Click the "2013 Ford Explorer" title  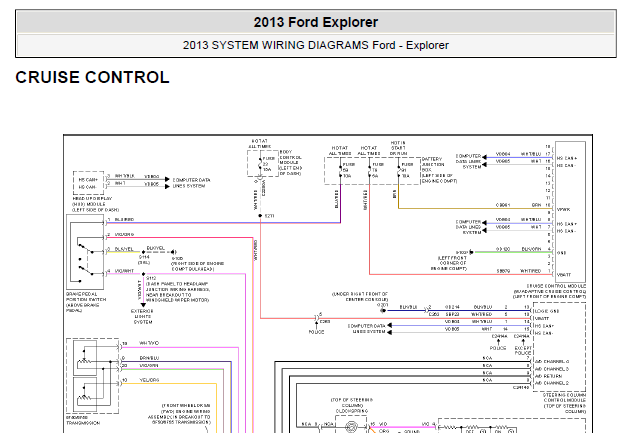[x=315, y=22]
